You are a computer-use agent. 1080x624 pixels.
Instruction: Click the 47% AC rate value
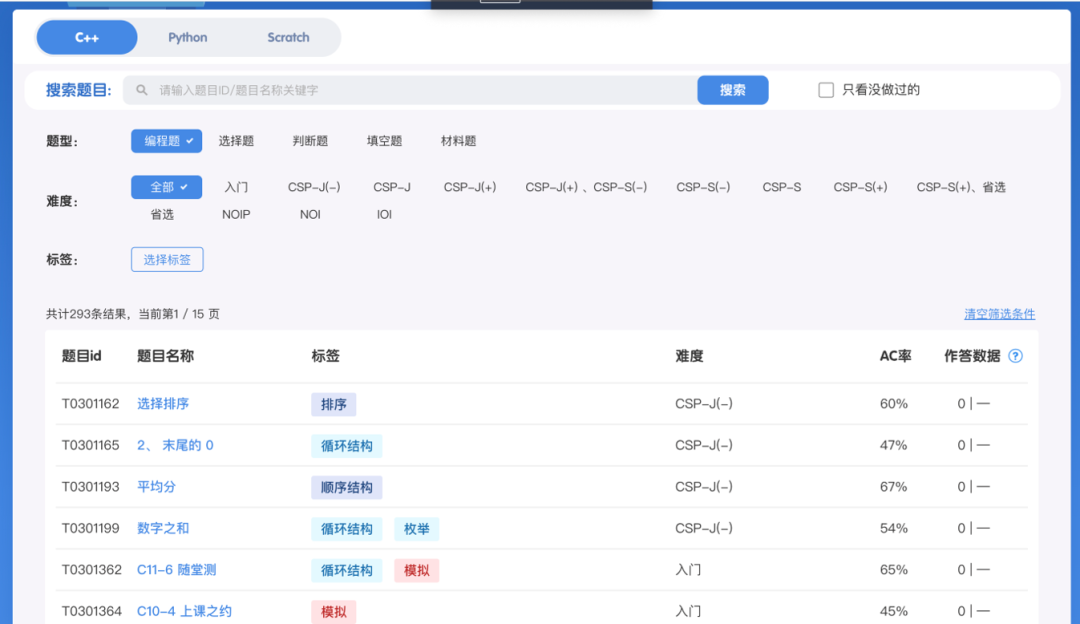pos(893,446)
